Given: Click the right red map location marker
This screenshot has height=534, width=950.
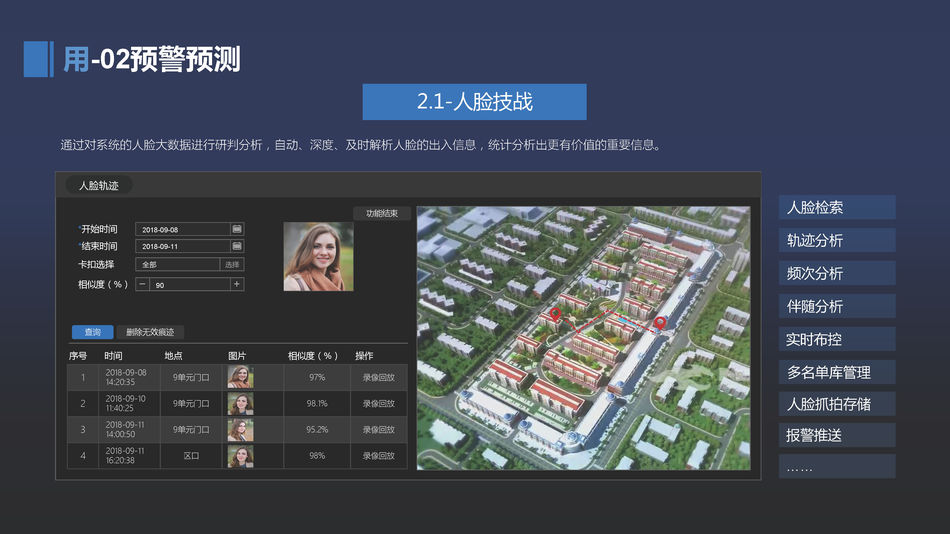Looking at the screenshot, I should tap(660, 322).
